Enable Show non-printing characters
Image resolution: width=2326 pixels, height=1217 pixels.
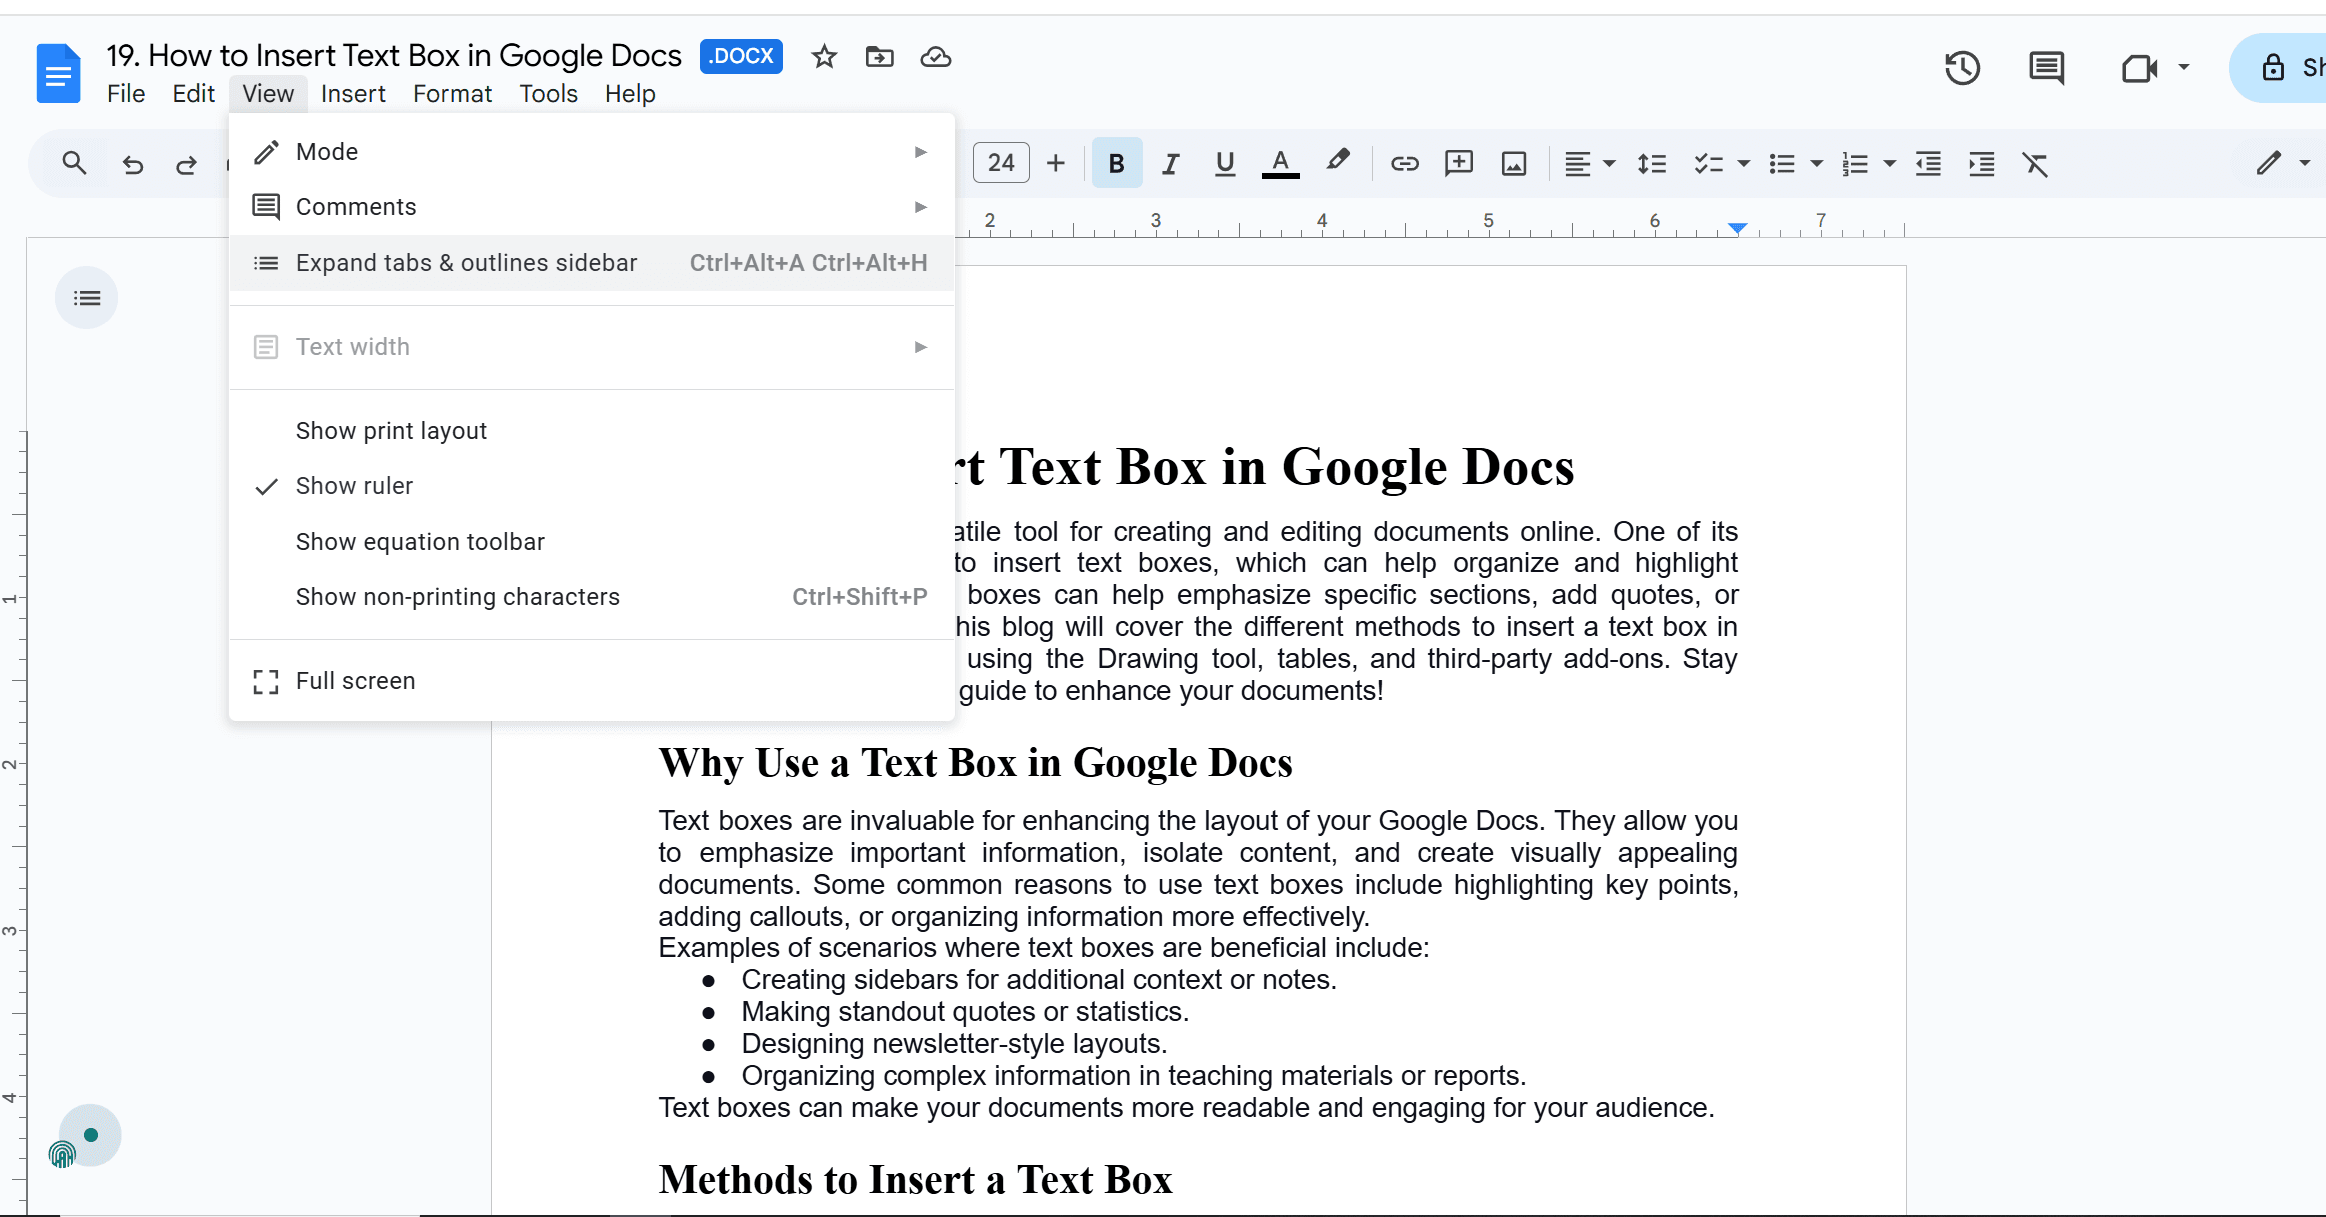pyautogui.click(x=592, y=597)
